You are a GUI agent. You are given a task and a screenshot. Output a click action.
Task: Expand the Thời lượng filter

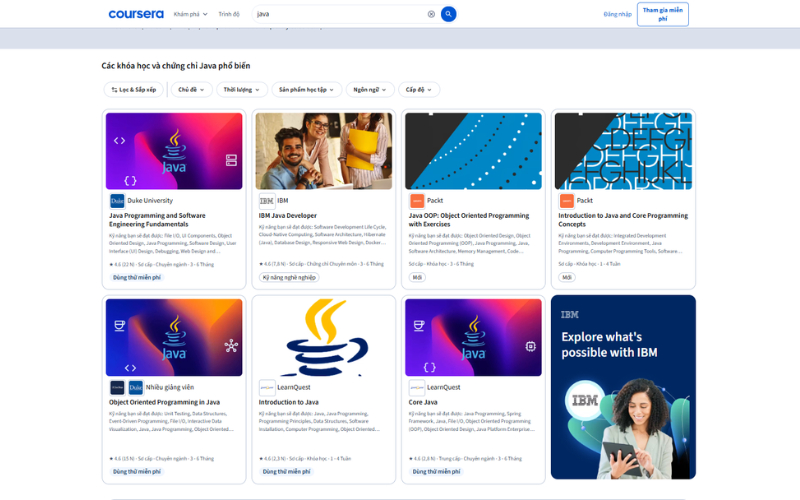[241, 90]
